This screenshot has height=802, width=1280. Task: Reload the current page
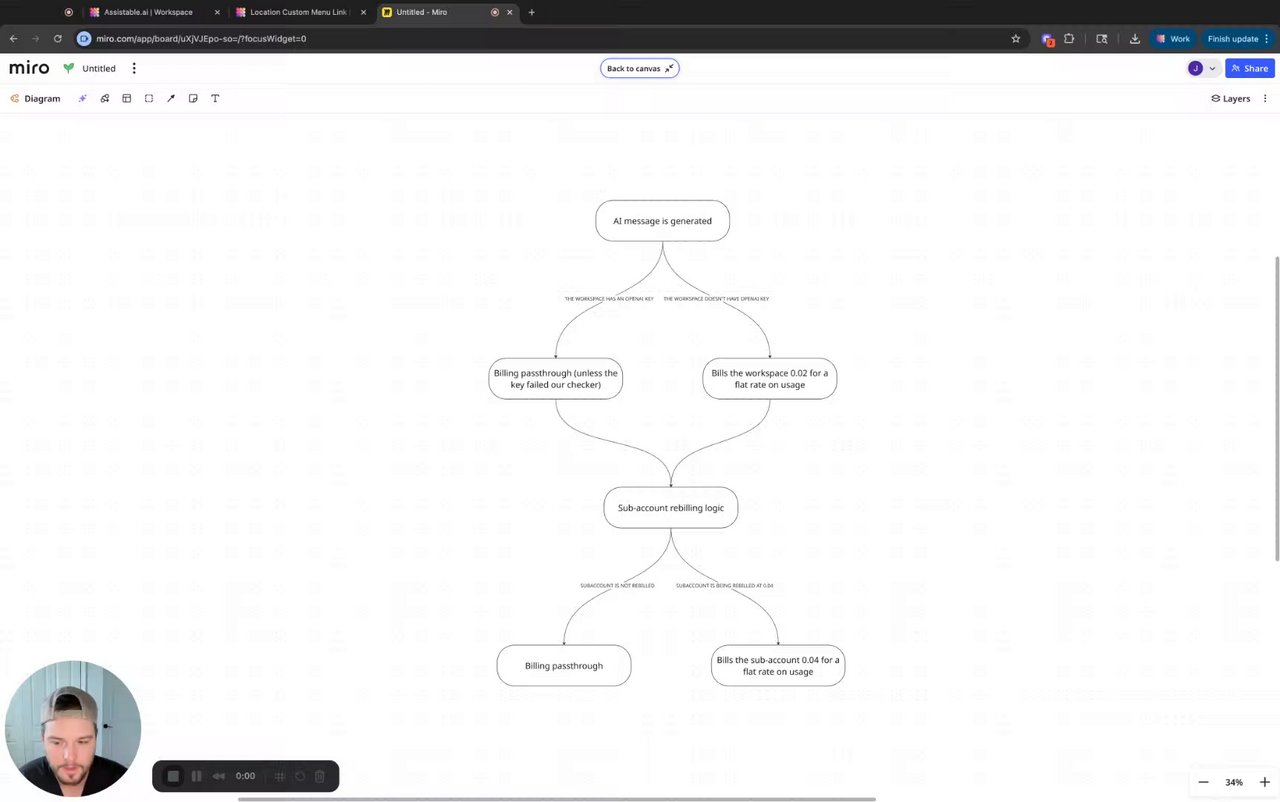57,39
